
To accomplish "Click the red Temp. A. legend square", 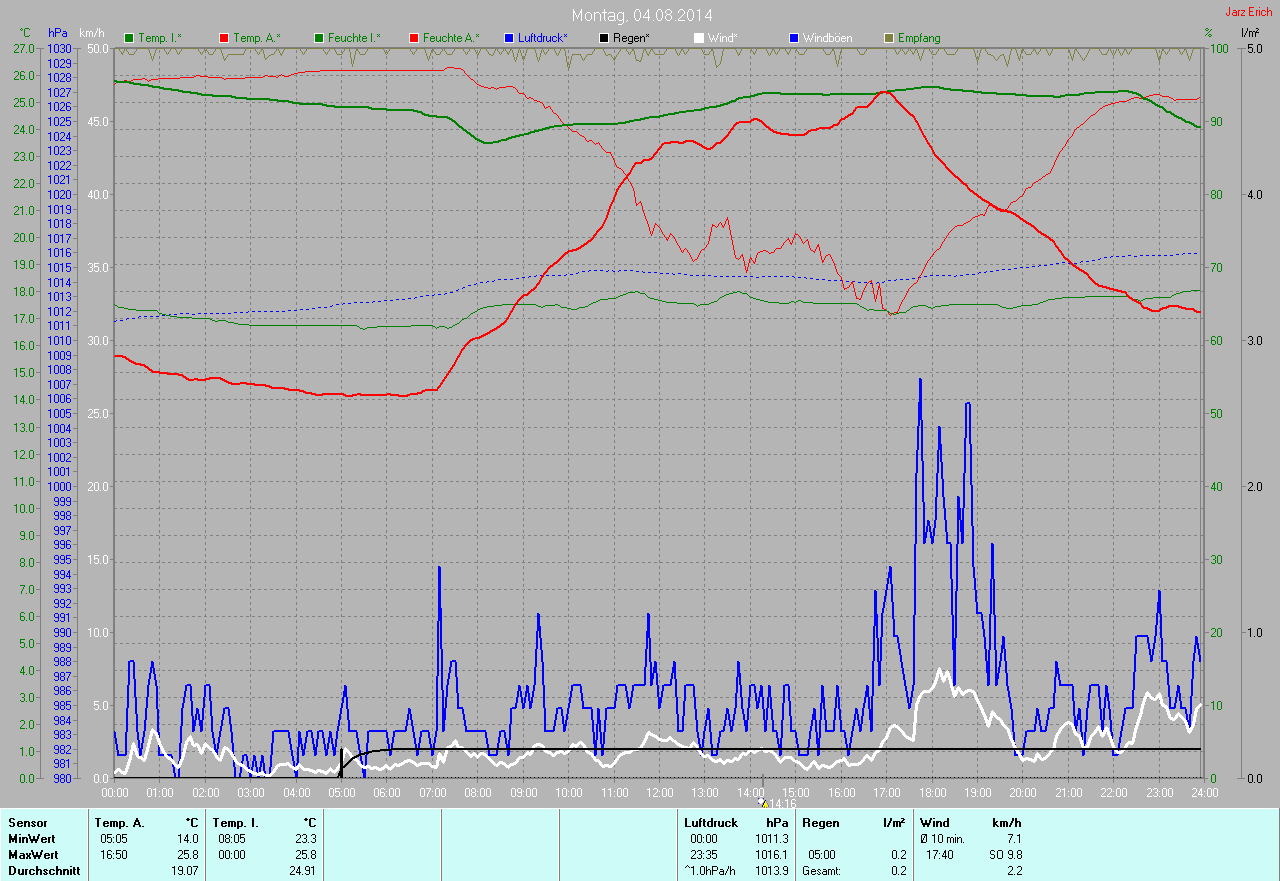I will pyautogui.click(x=224, y=38).
